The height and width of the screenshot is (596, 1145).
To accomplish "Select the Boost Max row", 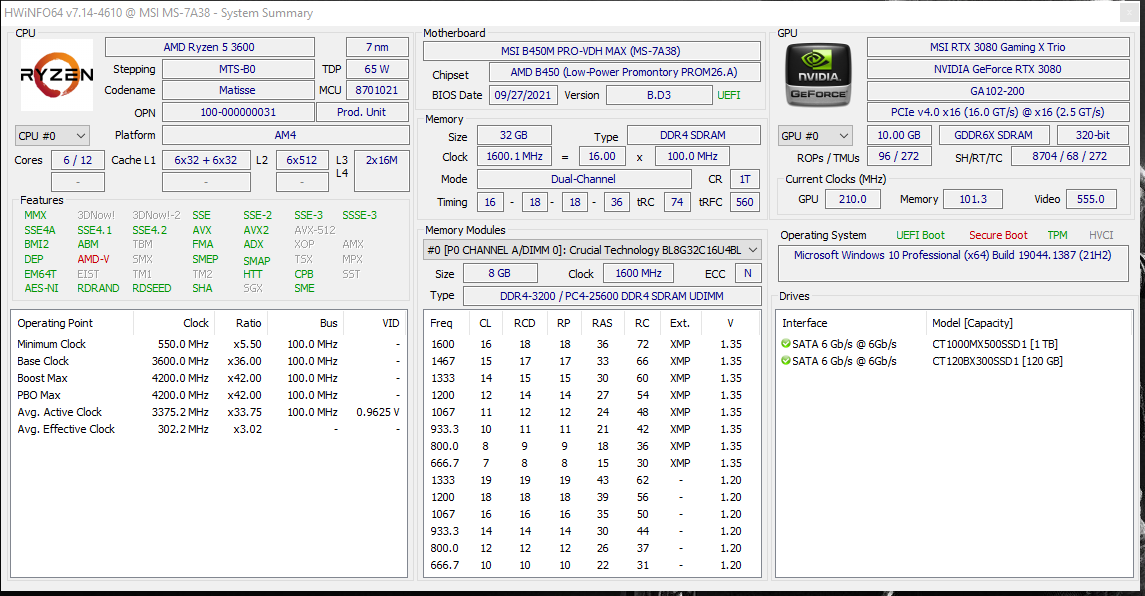I will point(209,378).
